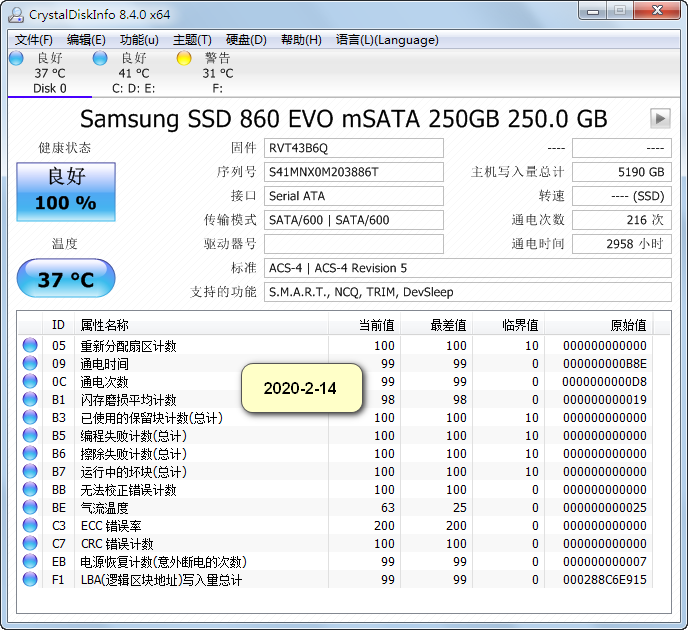
Task: Click the ---- (SSD) rotation rate field
Action: [622, 196]
